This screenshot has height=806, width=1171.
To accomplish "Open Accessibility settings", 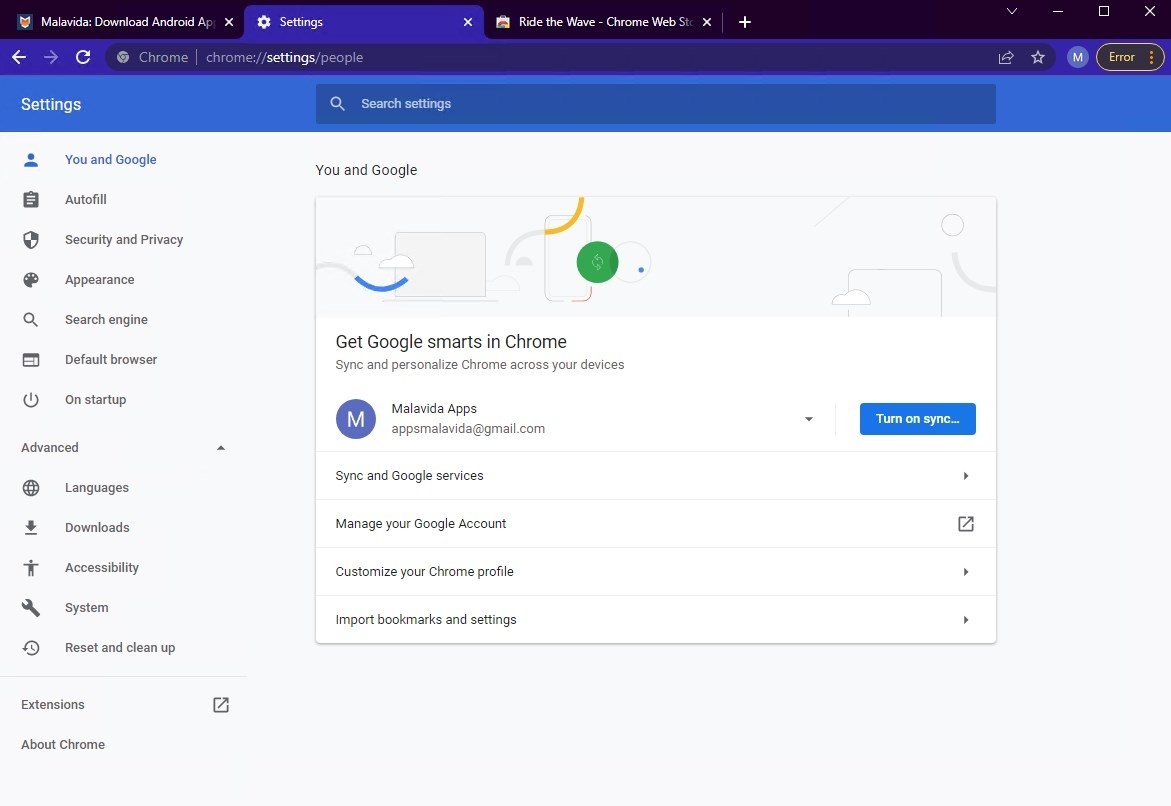I will click(x=102, y=568).
